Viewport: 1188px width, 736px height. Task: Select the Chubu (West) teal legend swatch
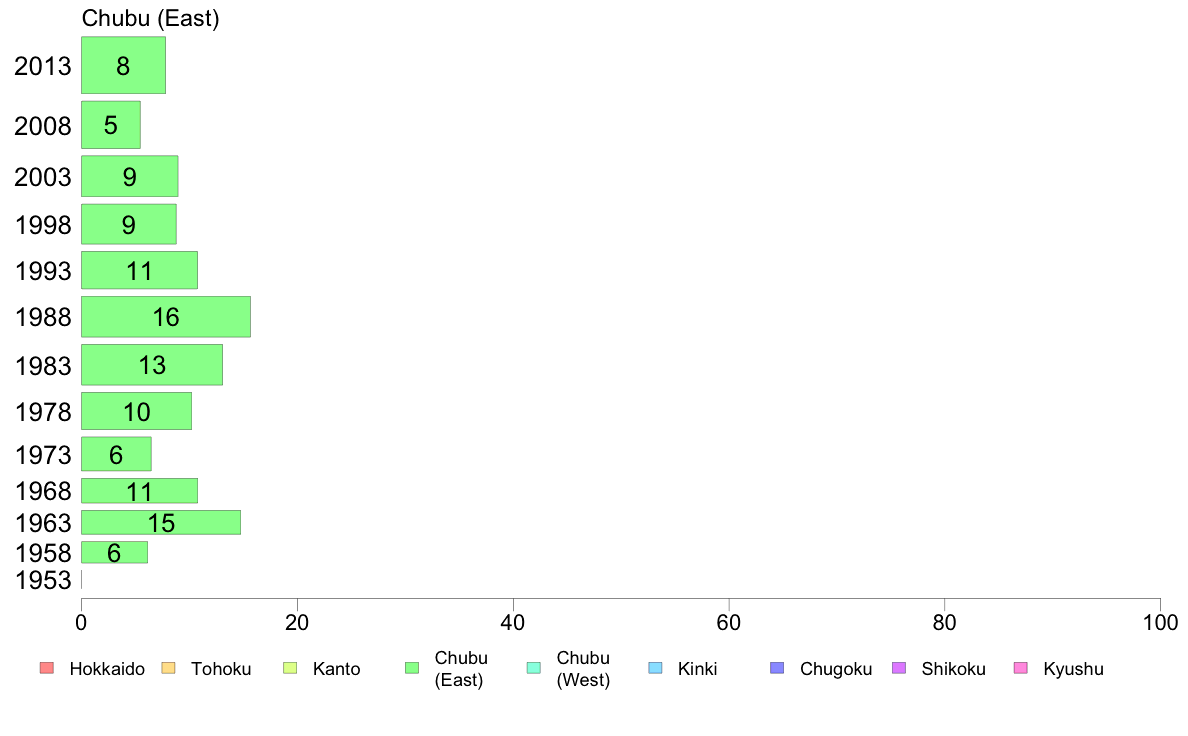click(533, 668)
